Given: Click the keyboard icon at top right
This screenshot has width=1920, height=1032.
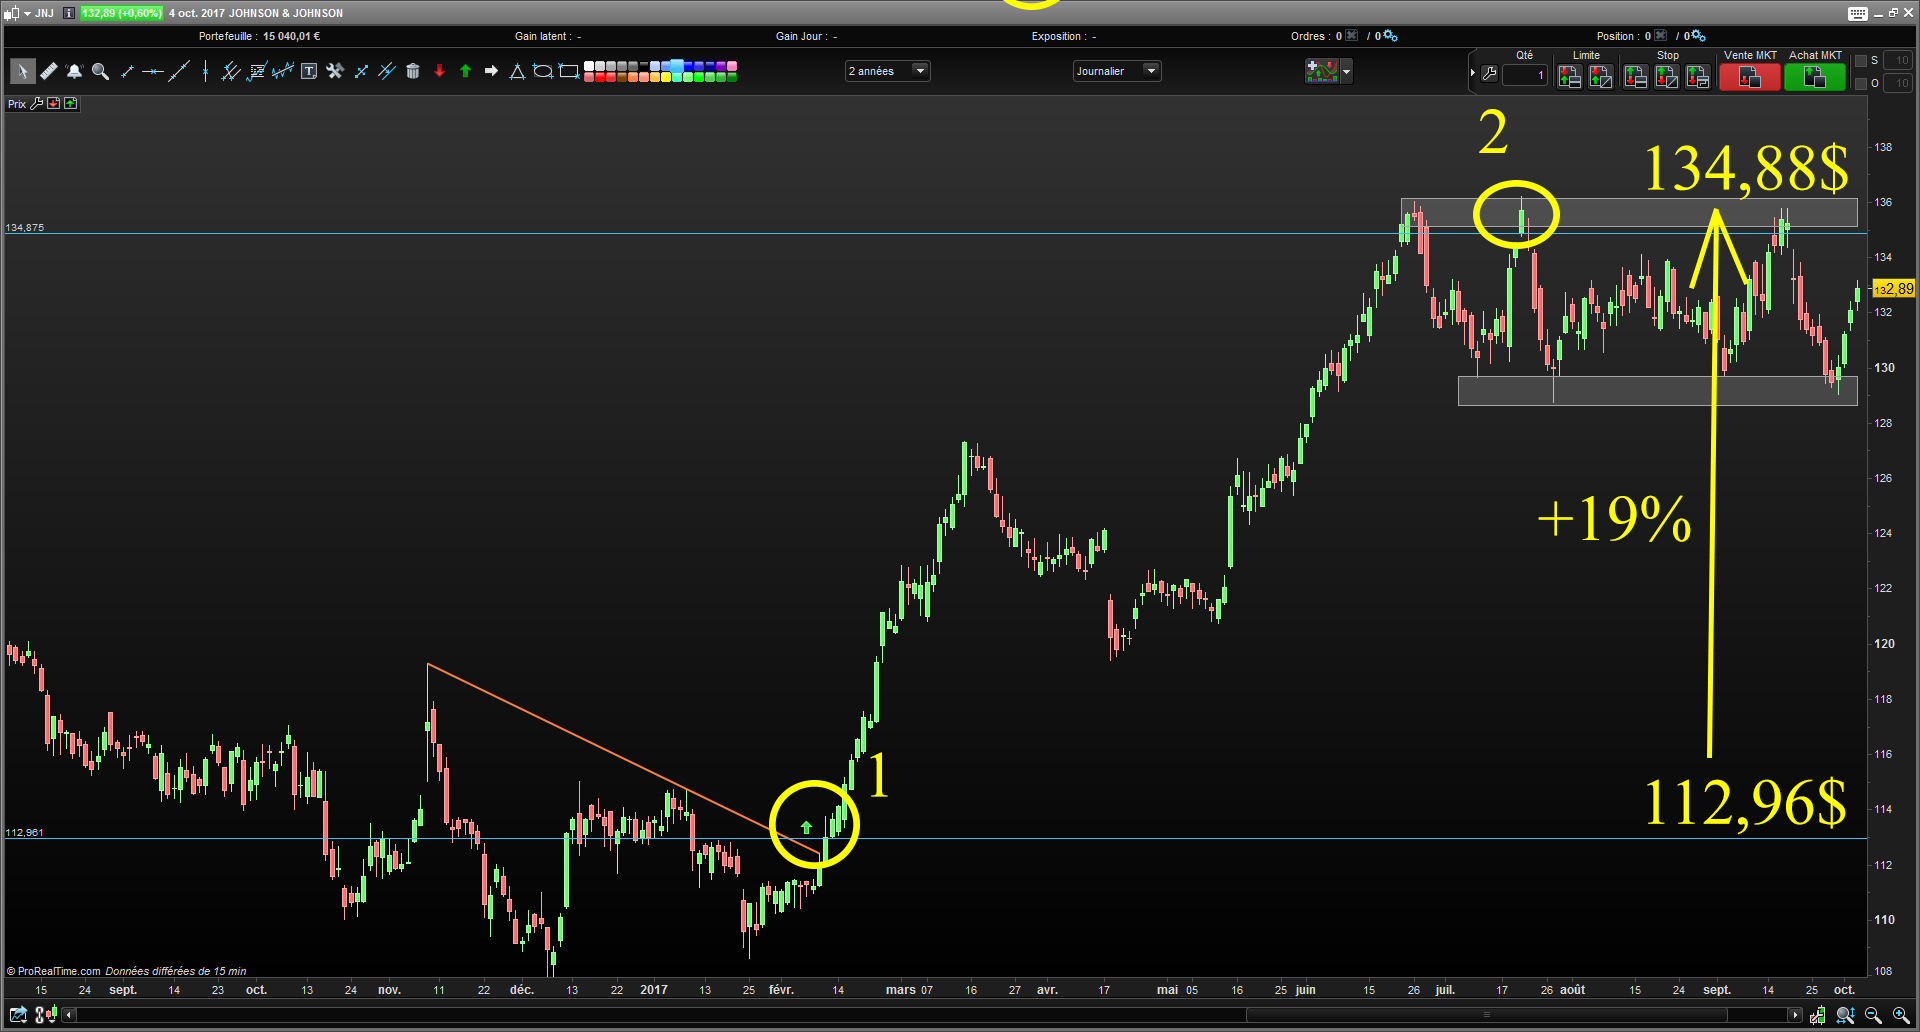Looking at the screenshot, I should pyautogui.click(x=1858, y=13).
